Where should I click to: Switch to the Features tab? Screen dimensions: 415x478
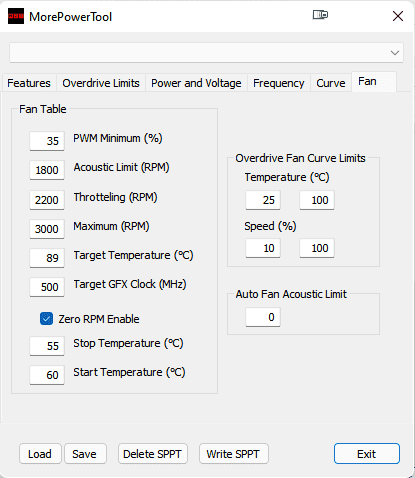coord(29,83)
